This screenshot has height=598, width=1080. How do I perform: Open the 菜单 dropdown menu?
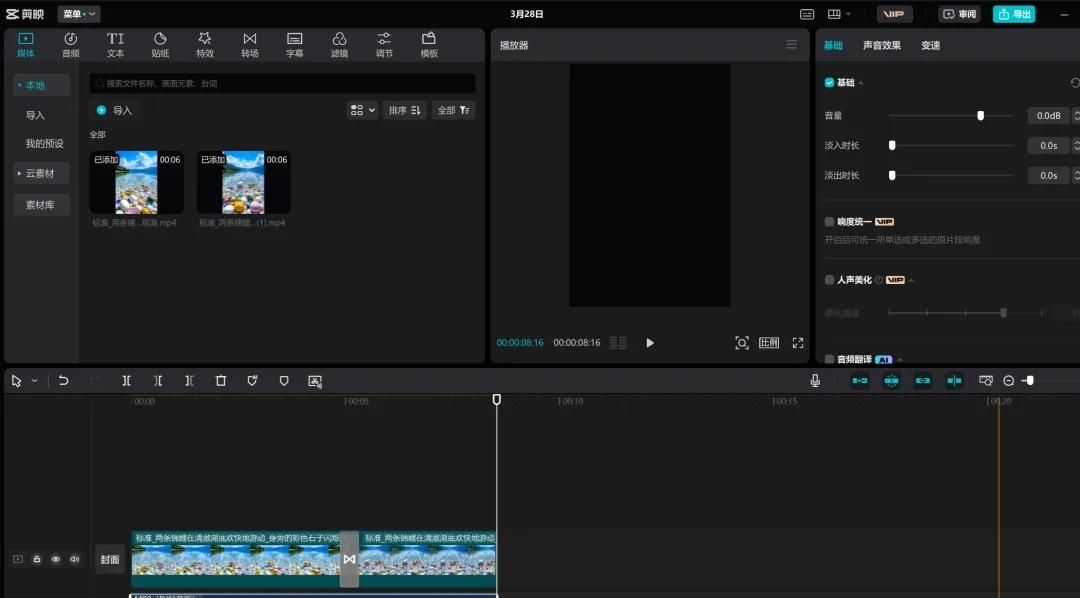point(79,14)
